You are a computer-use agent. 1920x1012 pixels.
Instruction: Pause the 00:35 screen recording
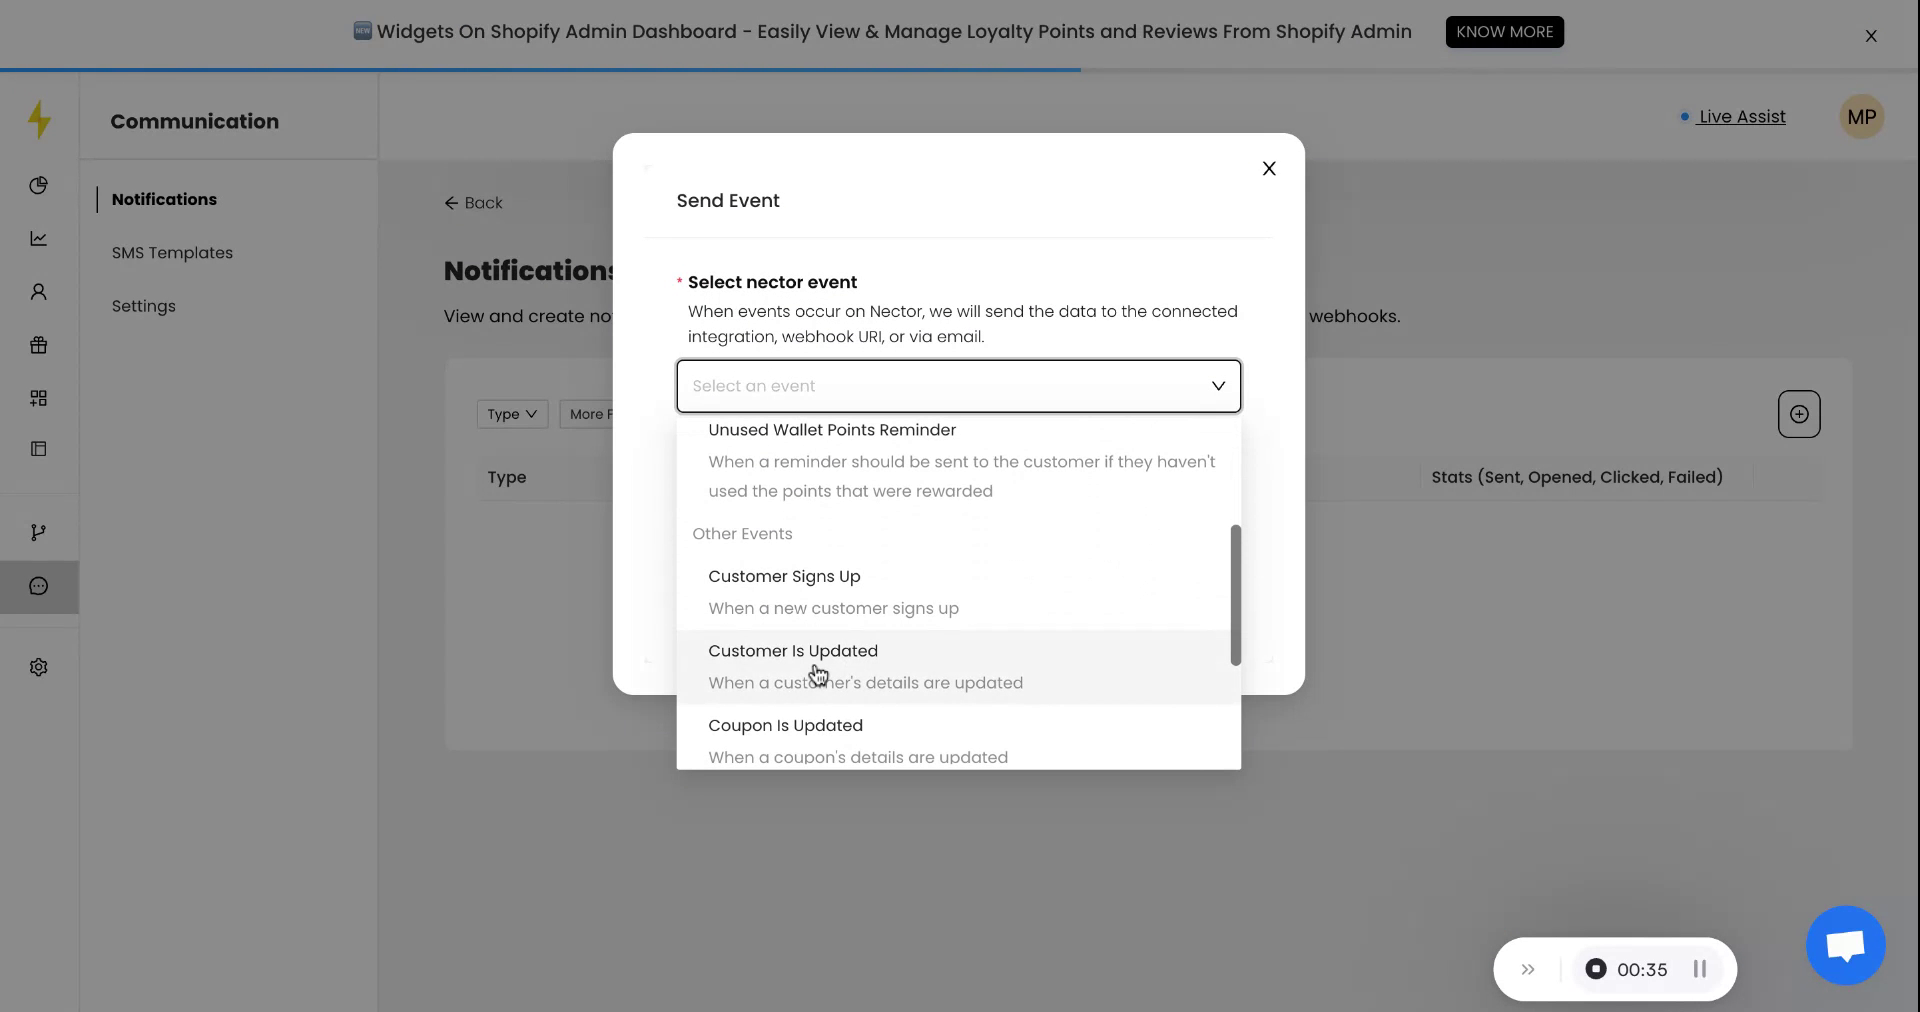pyautogui.click(x=1698, y=969)
